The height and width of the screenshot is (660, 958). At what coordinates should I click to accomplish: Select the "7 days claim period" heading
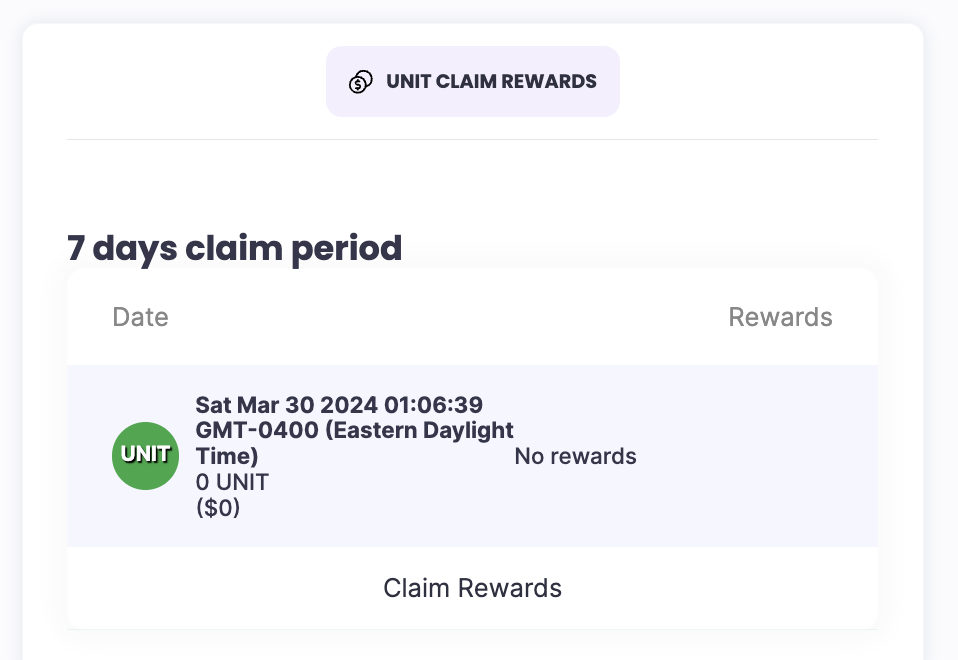pos(234,248)
